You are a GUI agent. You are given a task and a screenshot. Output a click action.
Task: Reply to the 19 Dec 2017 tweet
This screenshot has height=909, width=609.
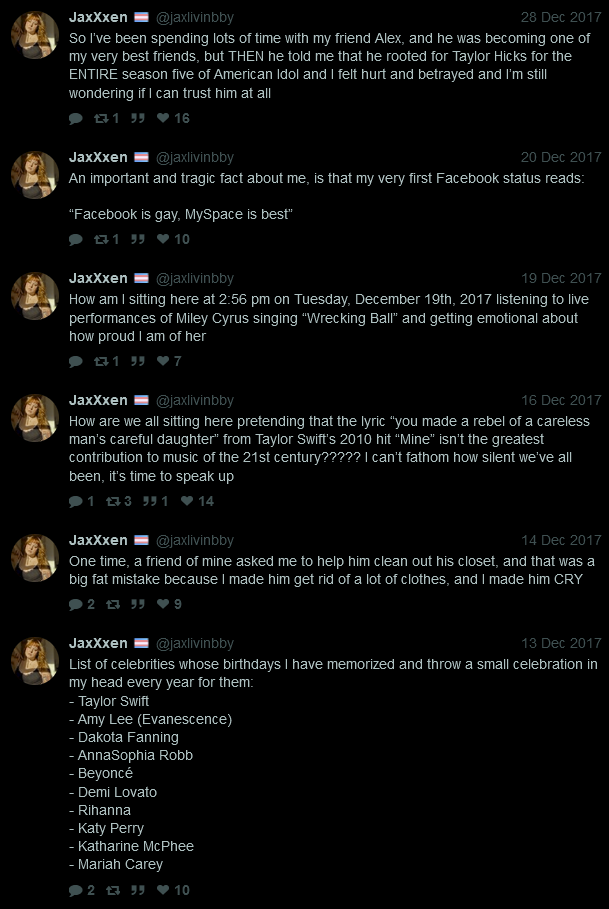[x=76, y=361]
